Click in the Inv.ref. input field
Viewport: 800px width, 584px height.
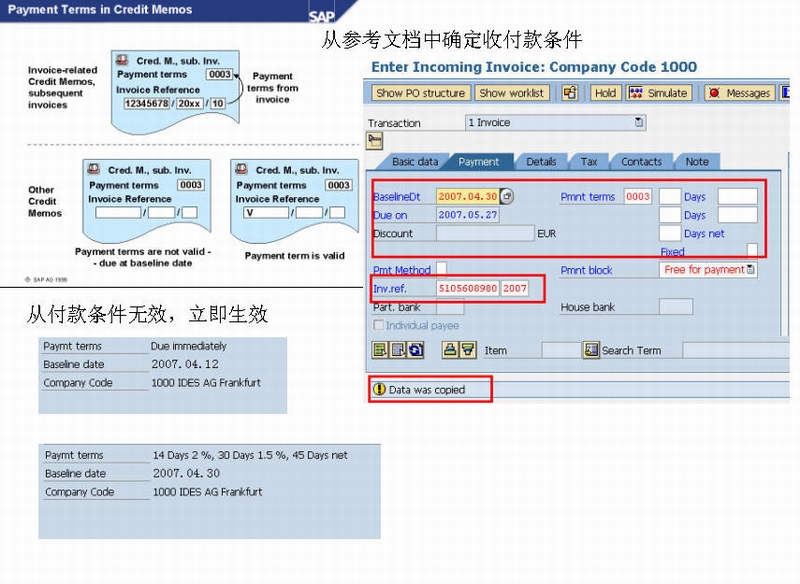[468, 288]
